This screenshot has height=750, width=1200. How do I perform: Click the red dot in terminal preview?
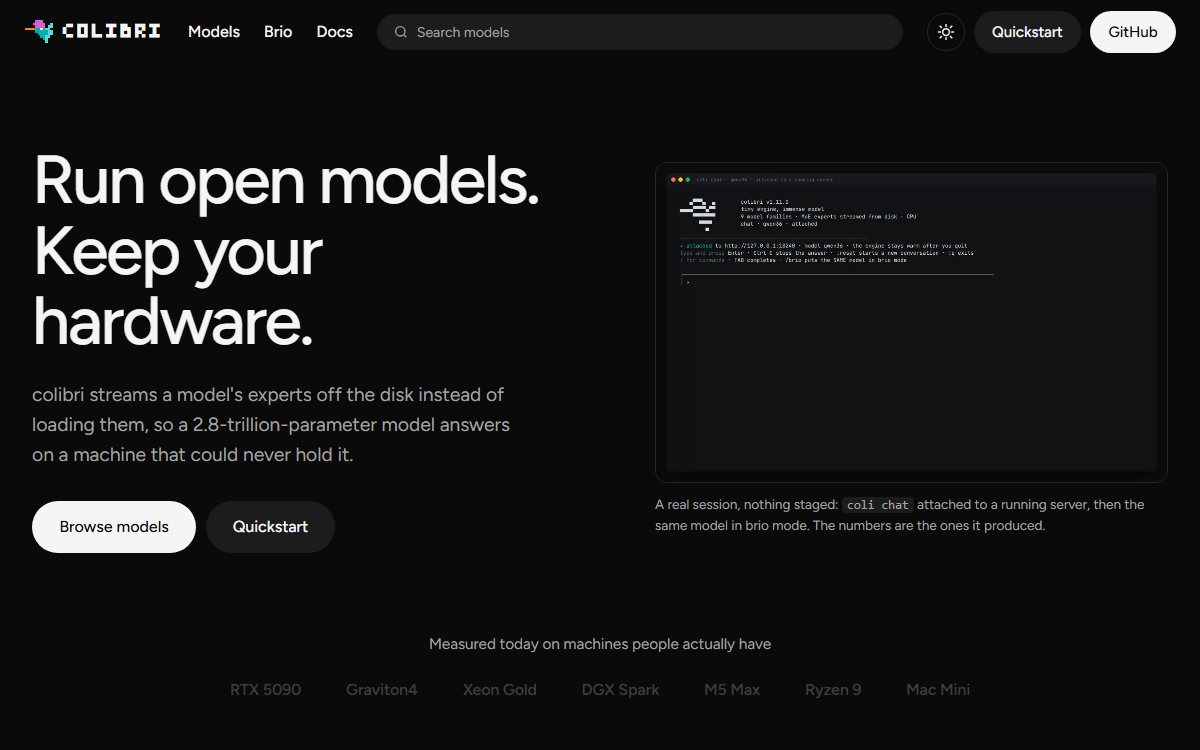click(x=674, y=179)
